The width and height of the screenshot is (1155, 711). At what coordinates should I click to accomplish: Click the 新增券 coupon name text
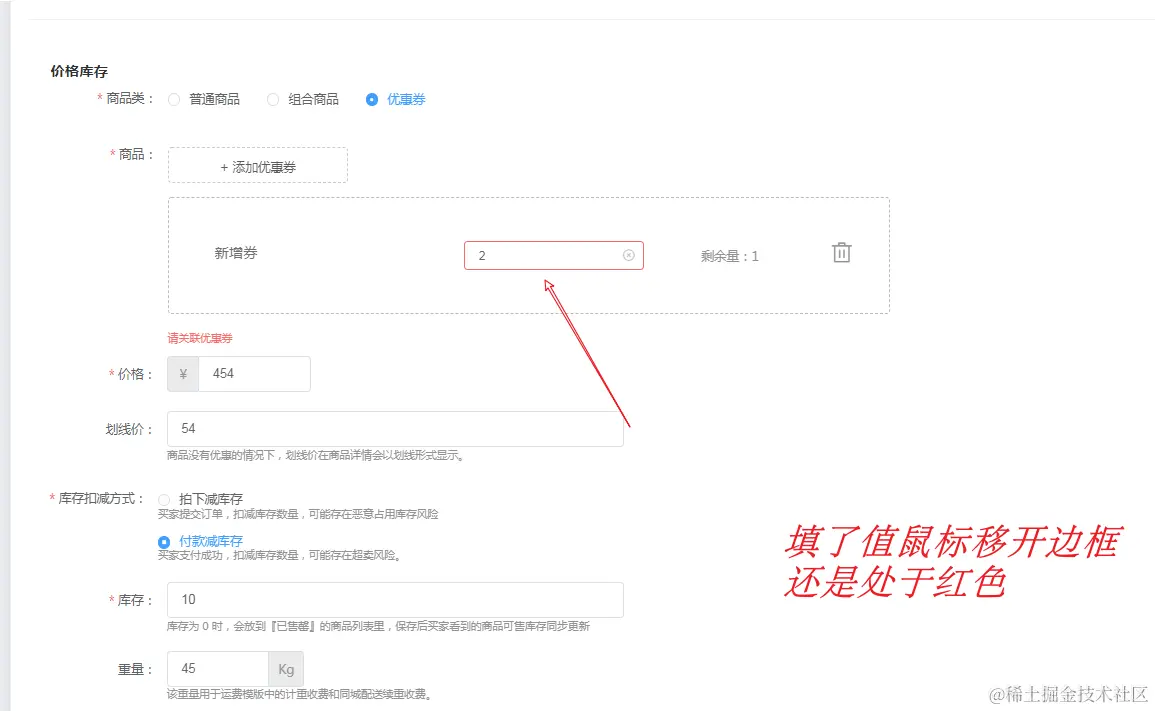point(236,253)
